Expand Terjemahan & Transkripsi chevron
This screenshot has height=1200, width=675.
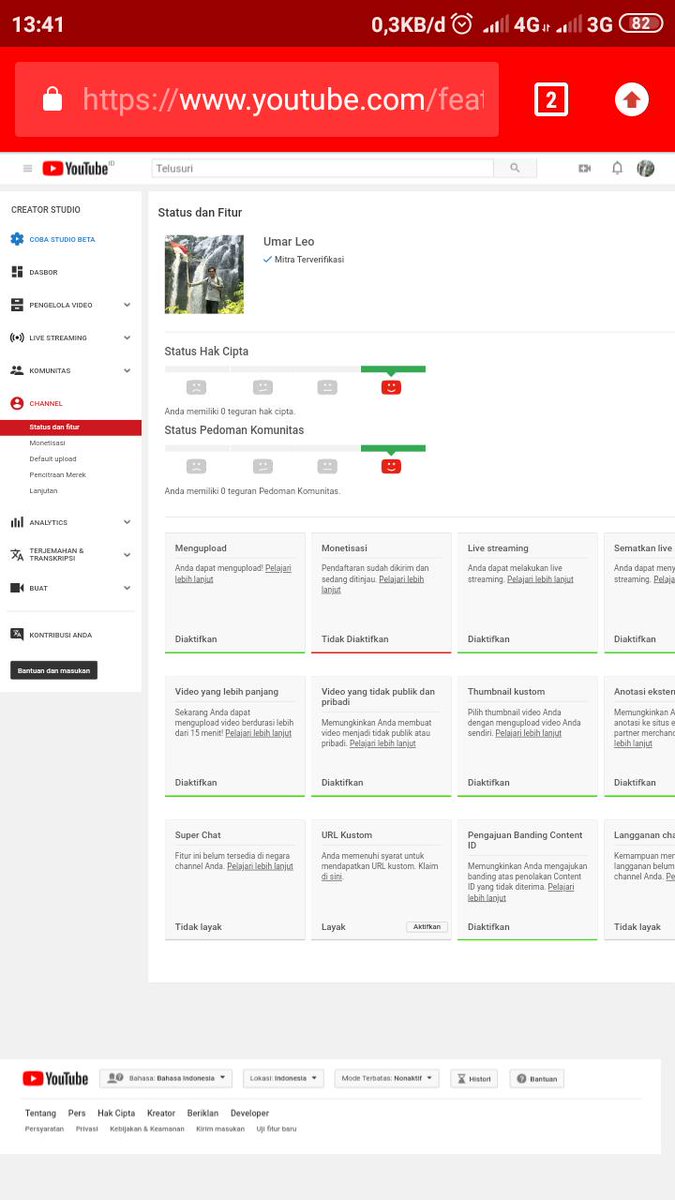127,555
